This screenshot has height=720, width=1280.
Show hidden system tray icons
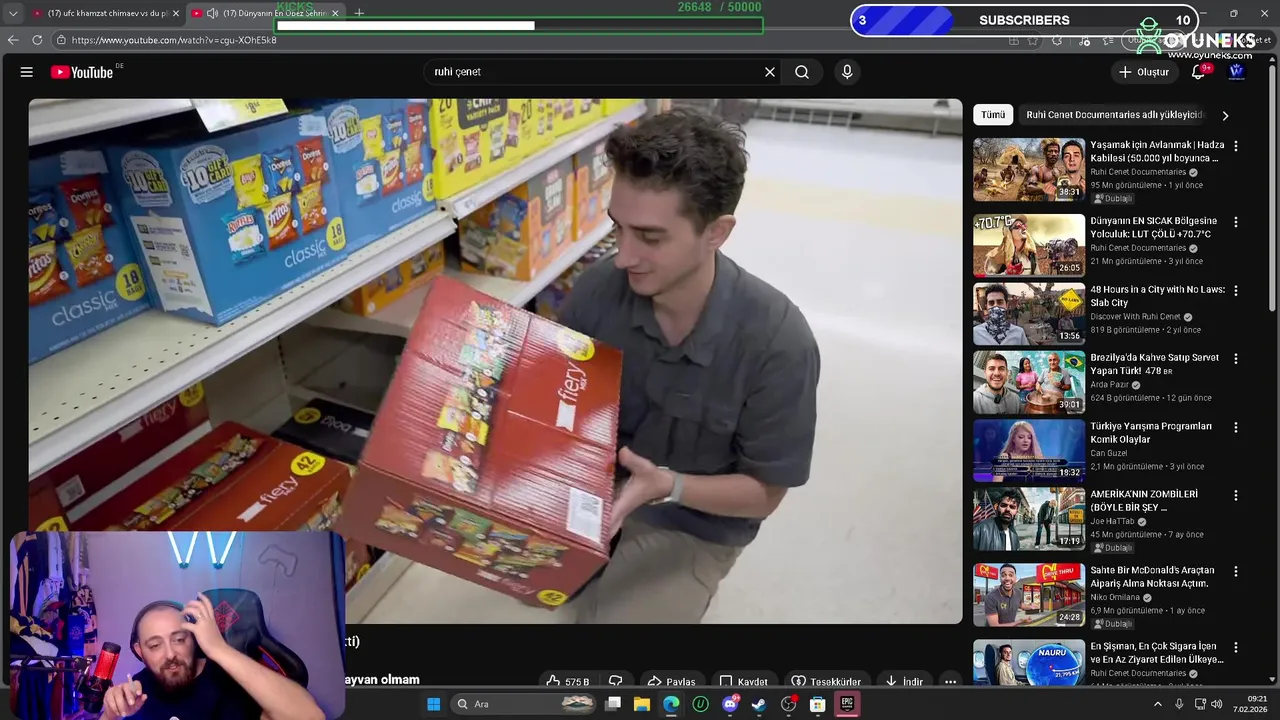click(1158, 704)
